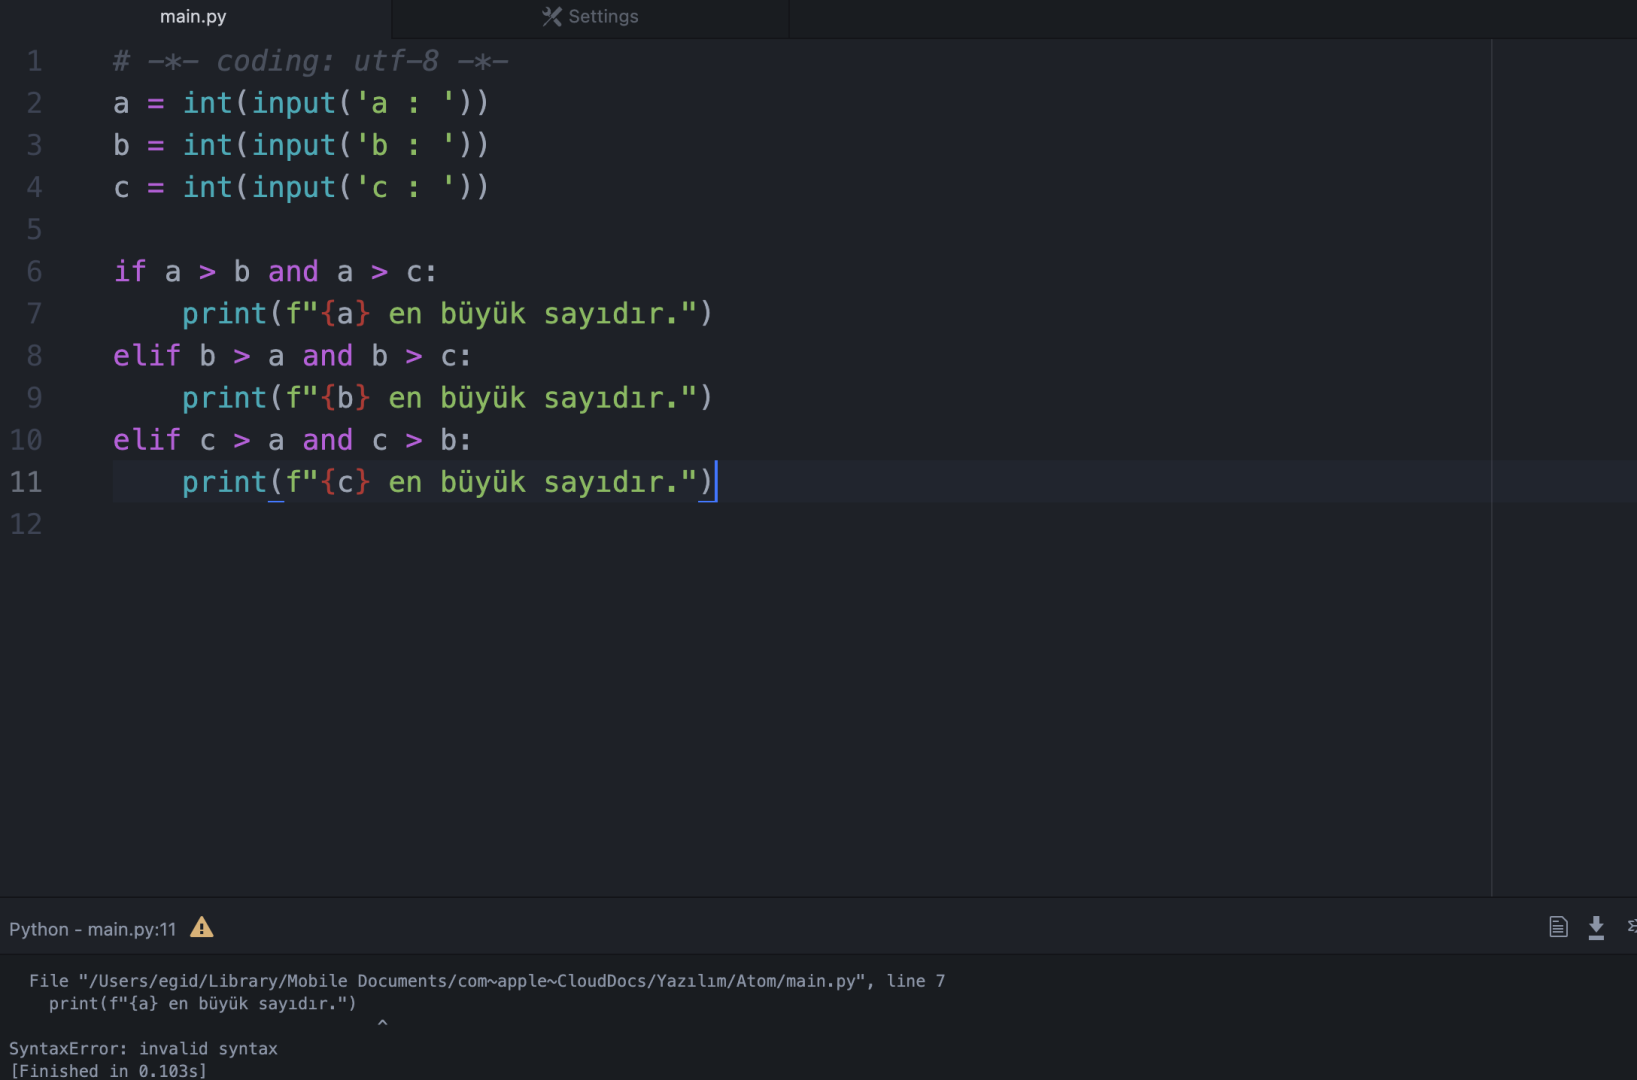Screen dimensions: 1637x1080
Task: Click line number 1 in gutter
Action: (x=35, y=61)
